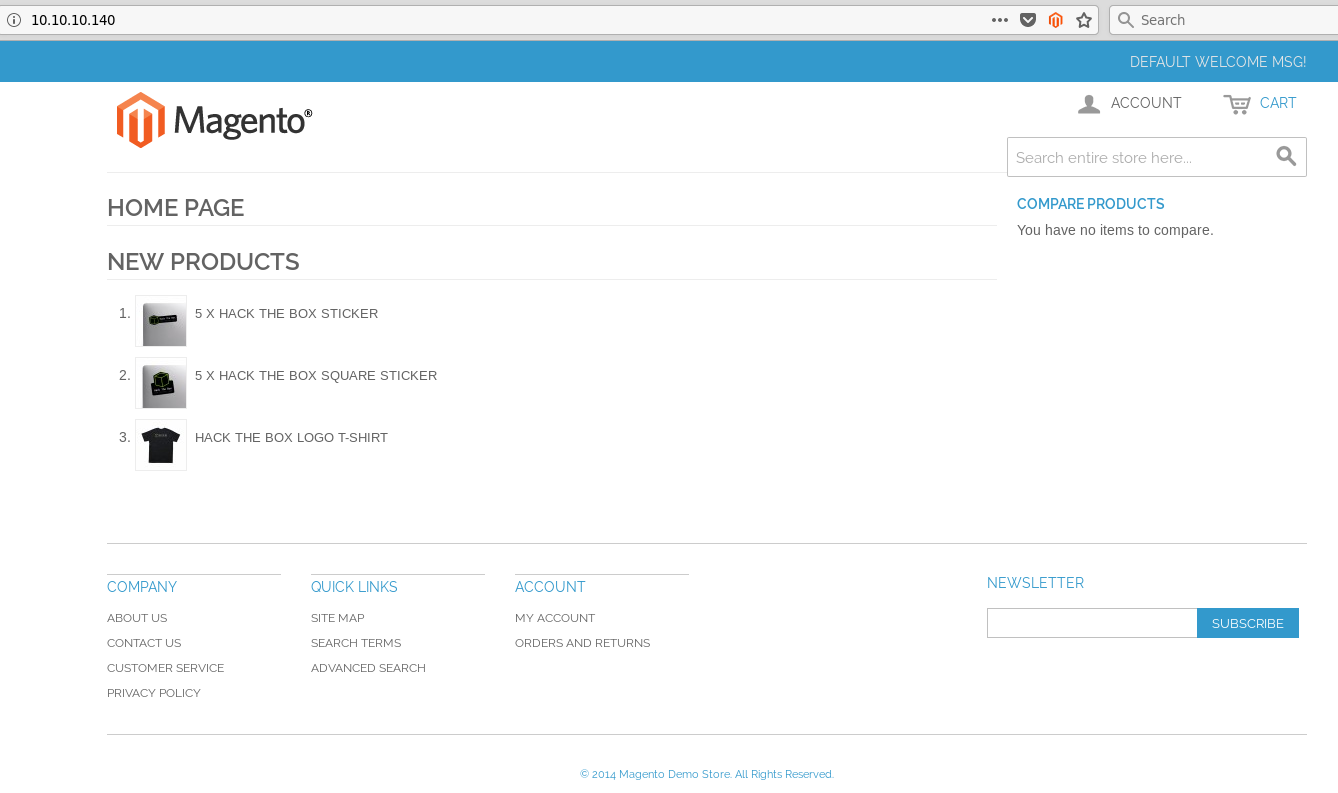Viewport: 1338px width, 793px height.
Task: Open the shopping Cart
Action: coord(1260,103)
